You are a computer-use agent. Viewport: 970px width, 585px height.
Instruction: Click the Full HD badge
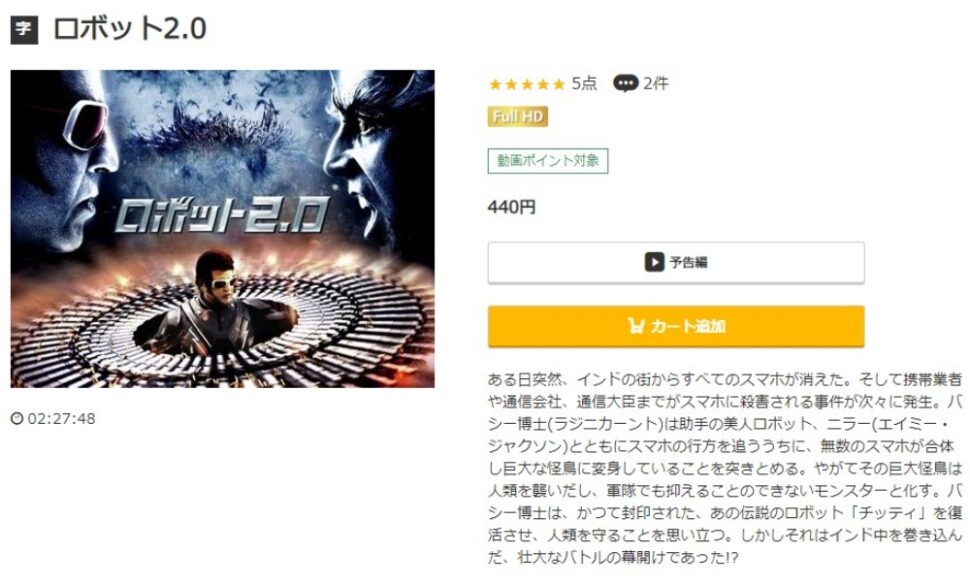pos(518,116)
